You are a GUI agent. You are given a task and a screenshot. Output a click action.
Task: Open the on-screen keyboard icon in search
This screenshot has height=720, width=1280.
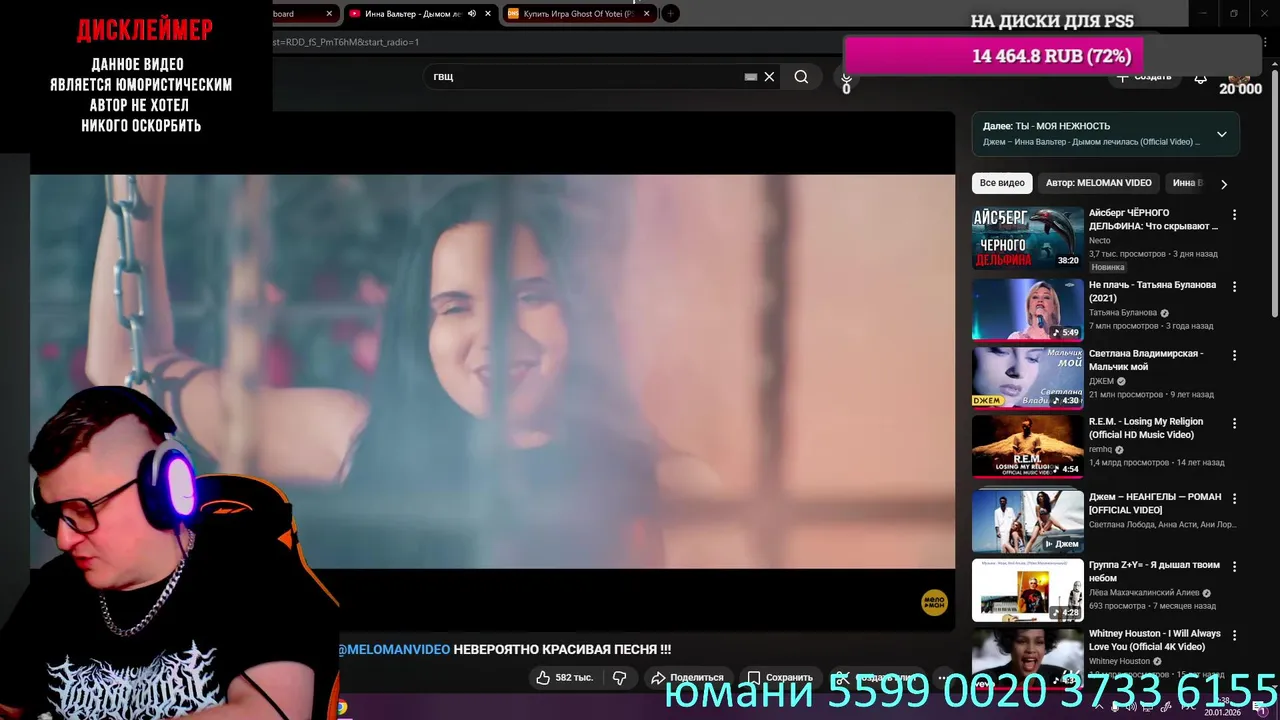pyautogui.click(x=751, y=77)
